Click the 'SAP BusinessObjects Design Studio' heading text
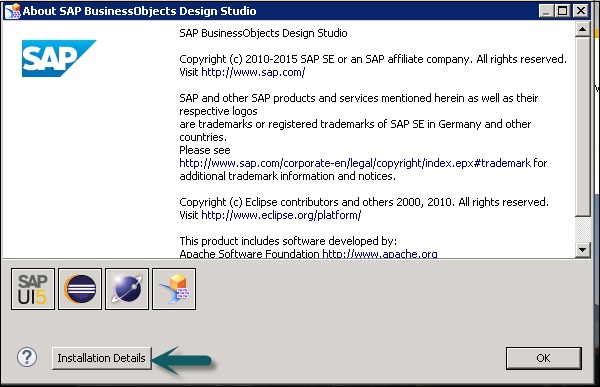This screenshot has width=600, height=387. 263,33
